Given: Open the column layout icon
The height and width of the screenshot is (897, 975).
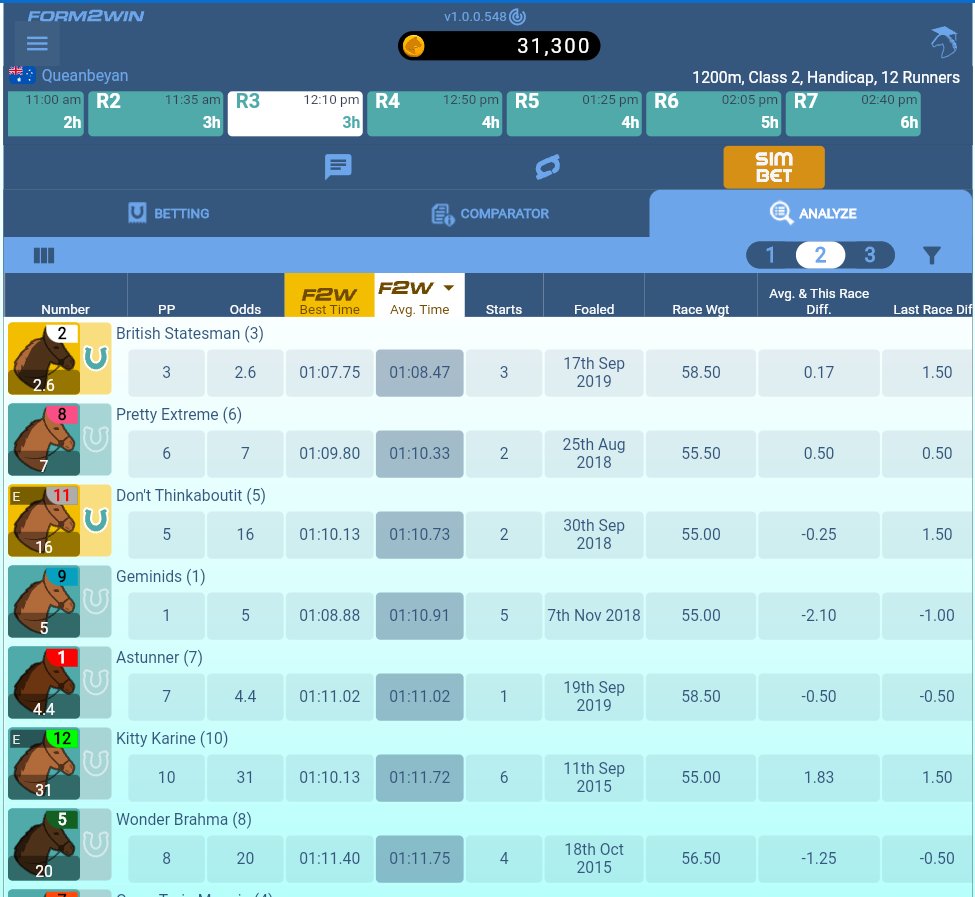Looking at the screenshot, I should 44,255.
